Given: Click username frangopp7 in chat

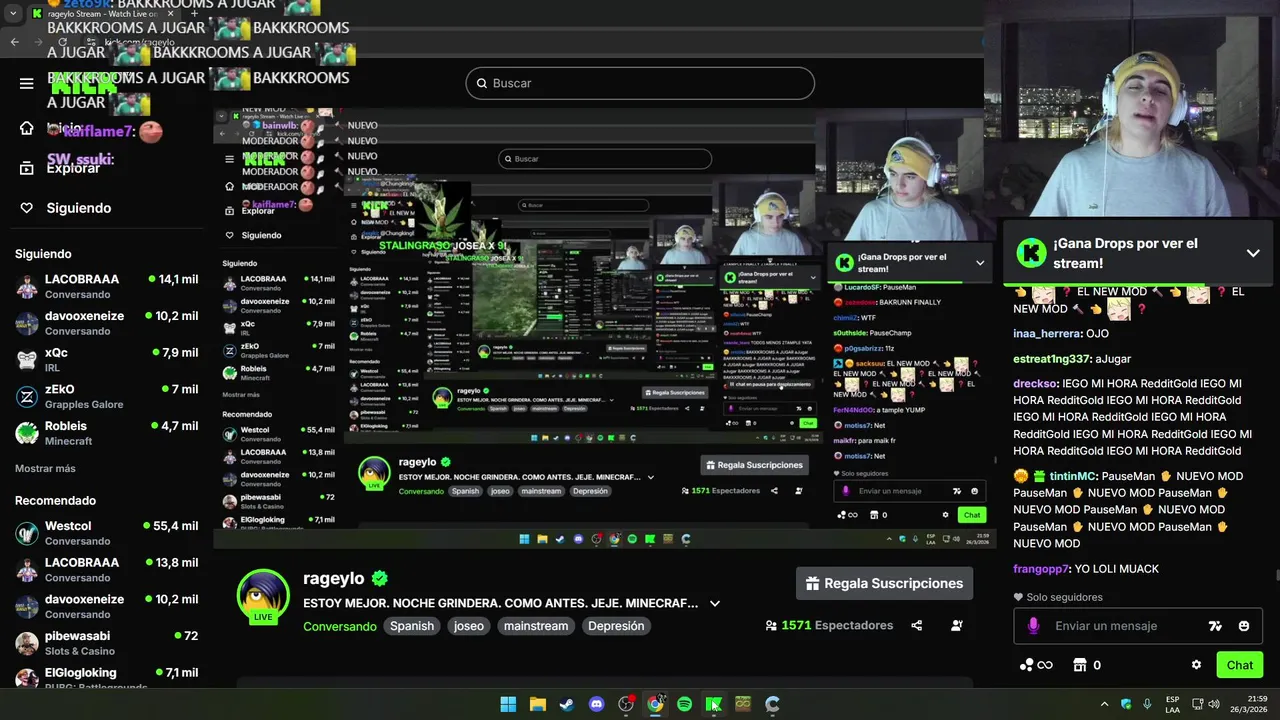Looking at the screenshot, I should pos(1041,569).
